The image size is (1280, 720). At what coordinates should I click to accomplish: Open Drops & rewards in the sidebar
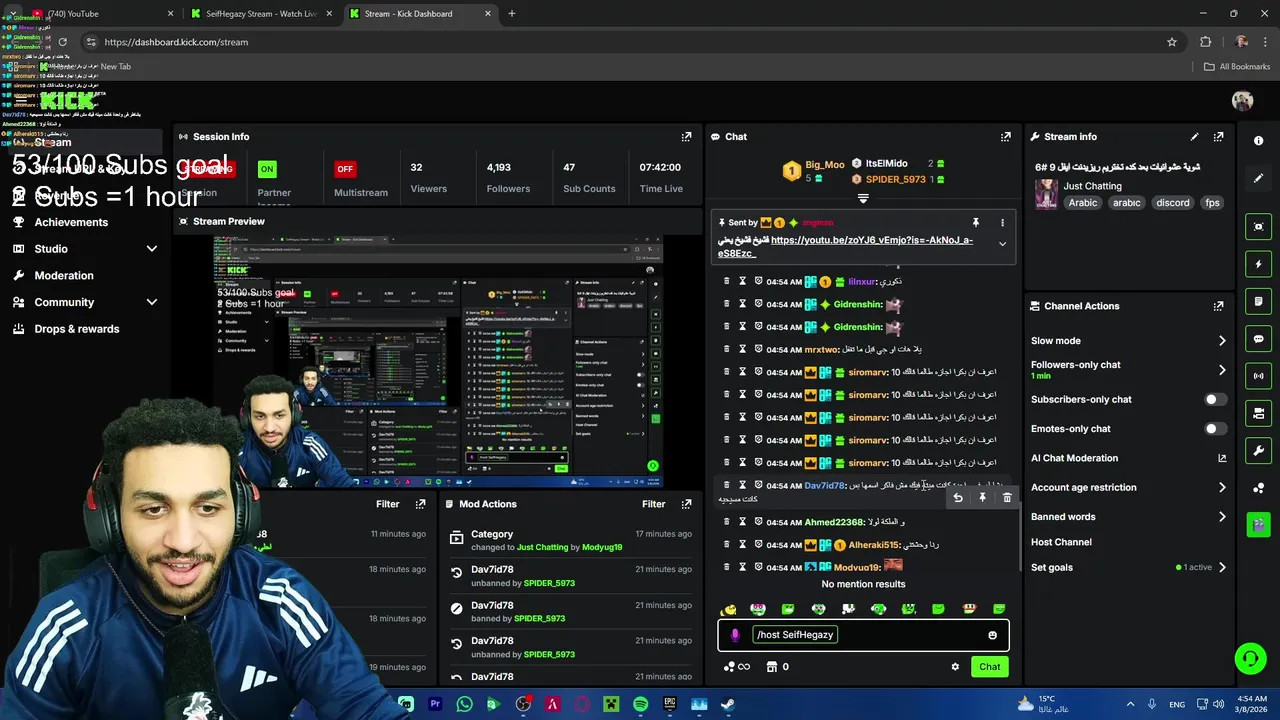click(76, 329)
